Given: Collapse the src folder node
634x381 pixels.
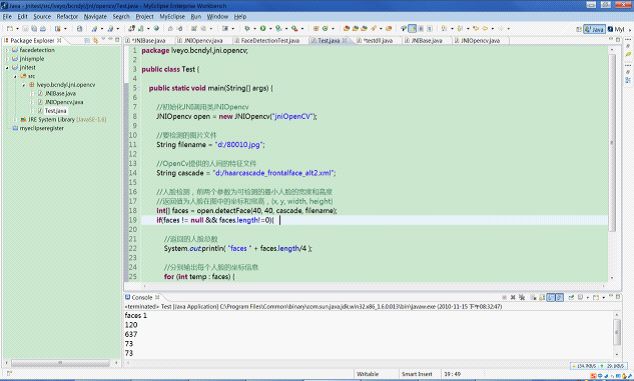Looking at the screenshot, I should click(15, 76).
